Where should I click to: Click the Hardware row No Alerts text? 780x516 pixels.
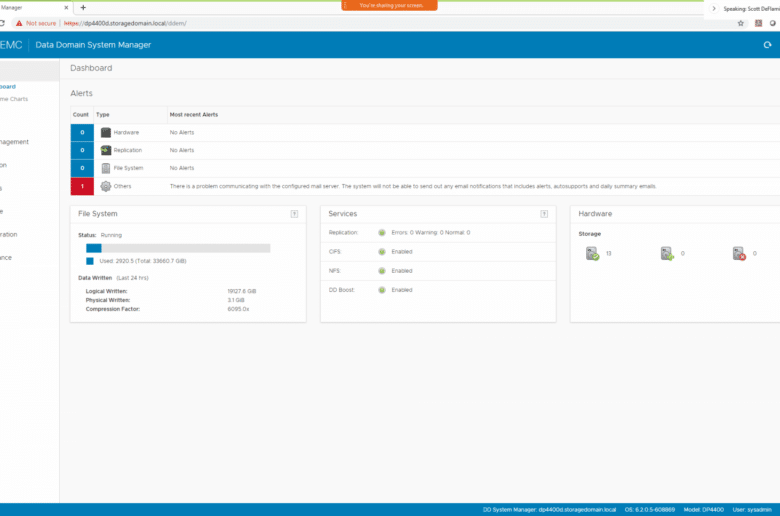(182, 132)
